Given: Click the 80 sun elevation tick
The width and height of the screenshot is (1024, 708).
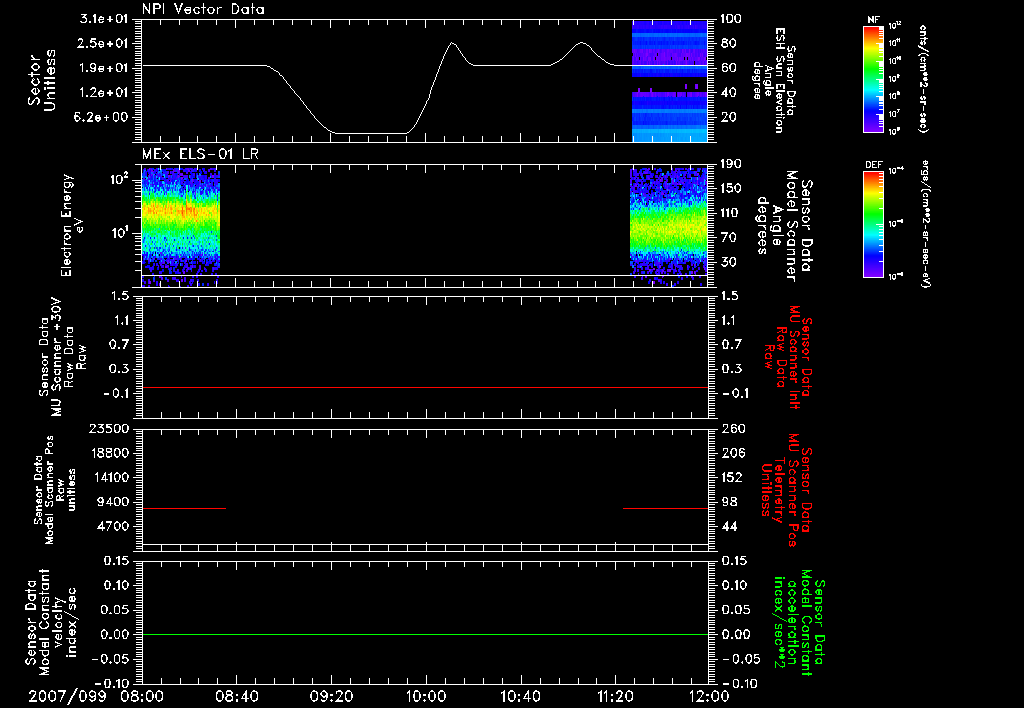Looking at the screenshot, I should [x=728, y=44].
